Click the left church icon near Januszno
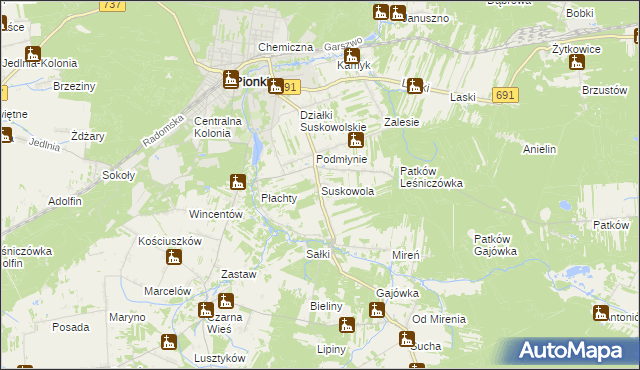640x370 pixels. click(x=380, y=12)
